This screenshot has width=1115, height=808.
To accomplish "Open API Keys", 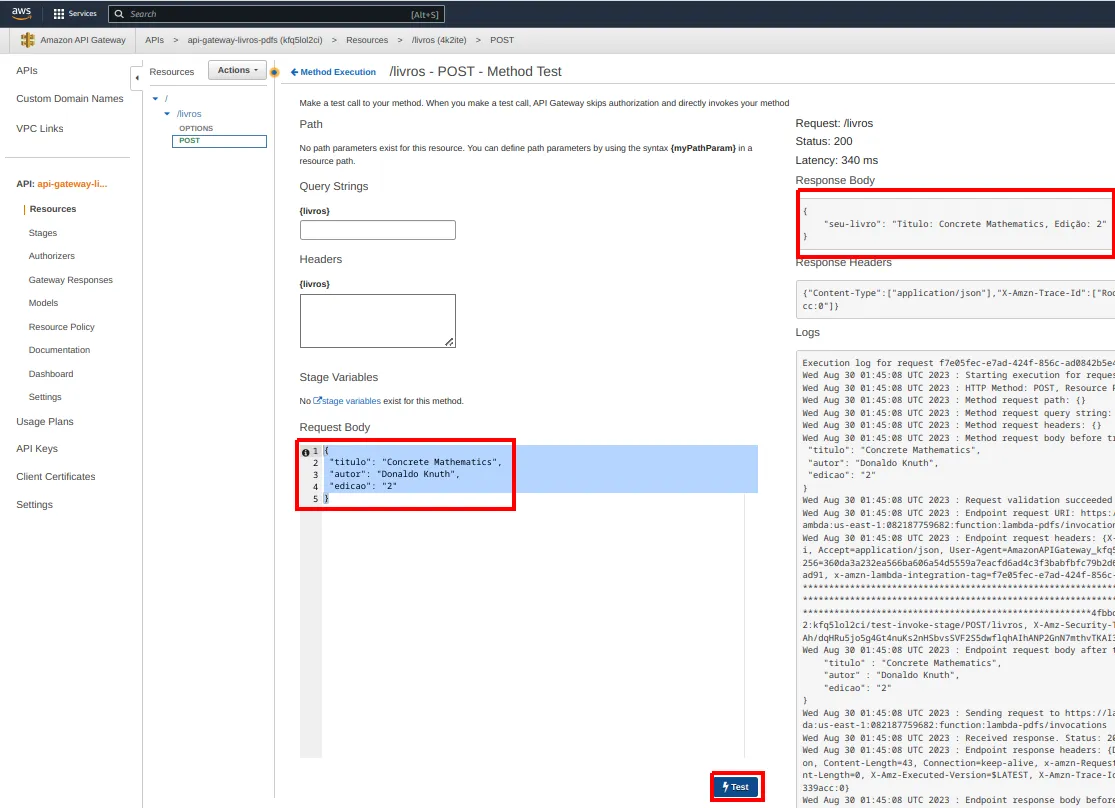I will point(37,449).
